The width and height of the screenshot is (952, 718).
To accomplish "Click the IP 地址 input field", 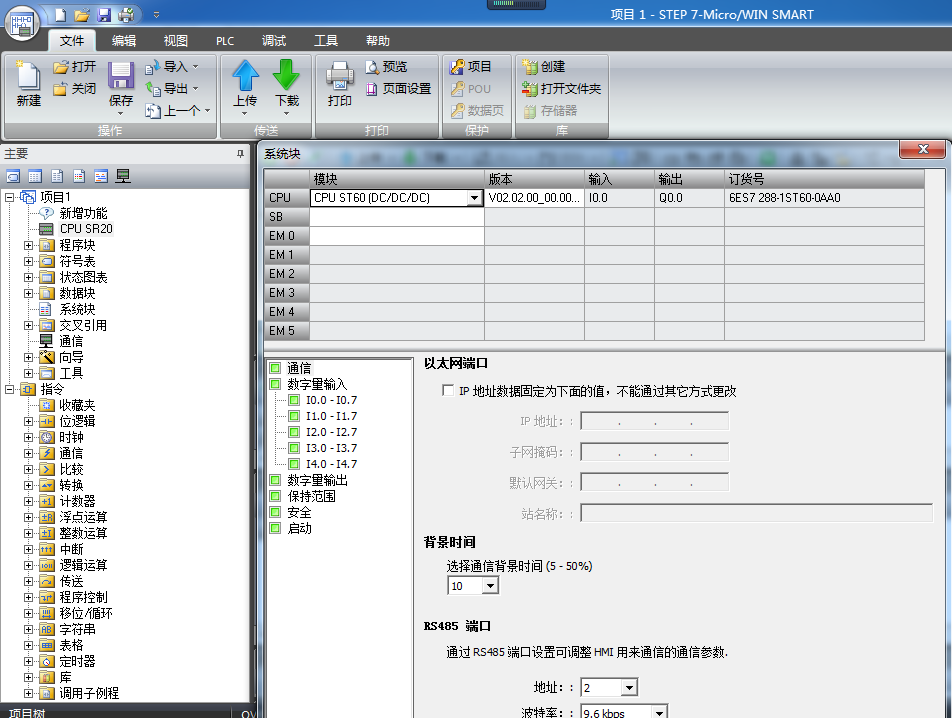I will pyautogui.click(x=654, y=422).
